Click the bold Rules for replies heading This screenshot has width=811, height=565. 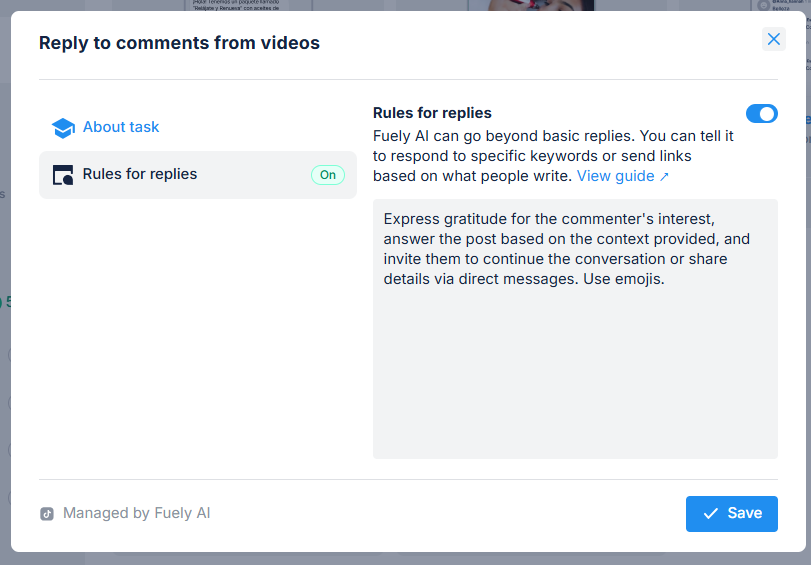432,113
